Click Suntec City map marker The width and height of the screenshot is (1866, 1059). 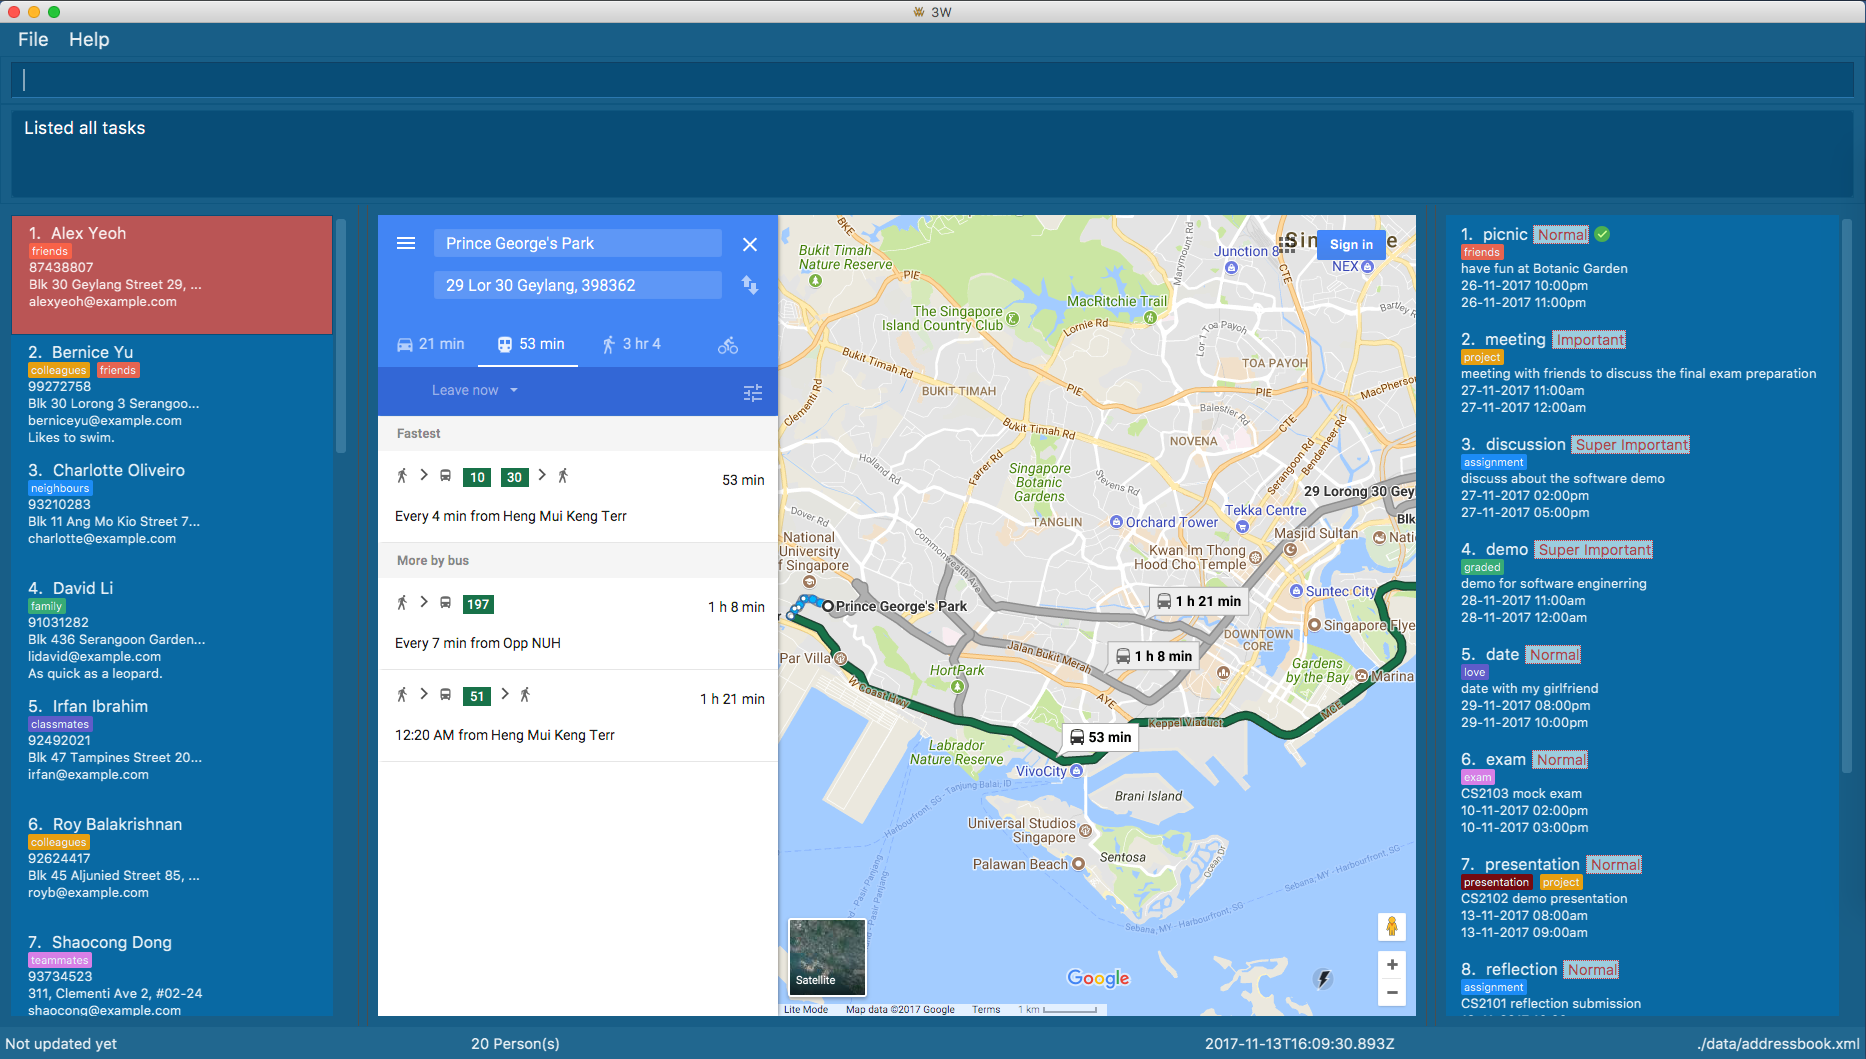point(1296,591)
